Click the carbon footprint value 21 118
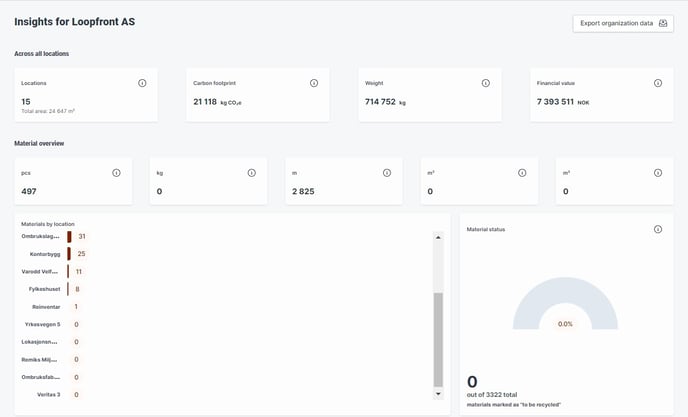The image size is (688, 417). tap(205, 102)
